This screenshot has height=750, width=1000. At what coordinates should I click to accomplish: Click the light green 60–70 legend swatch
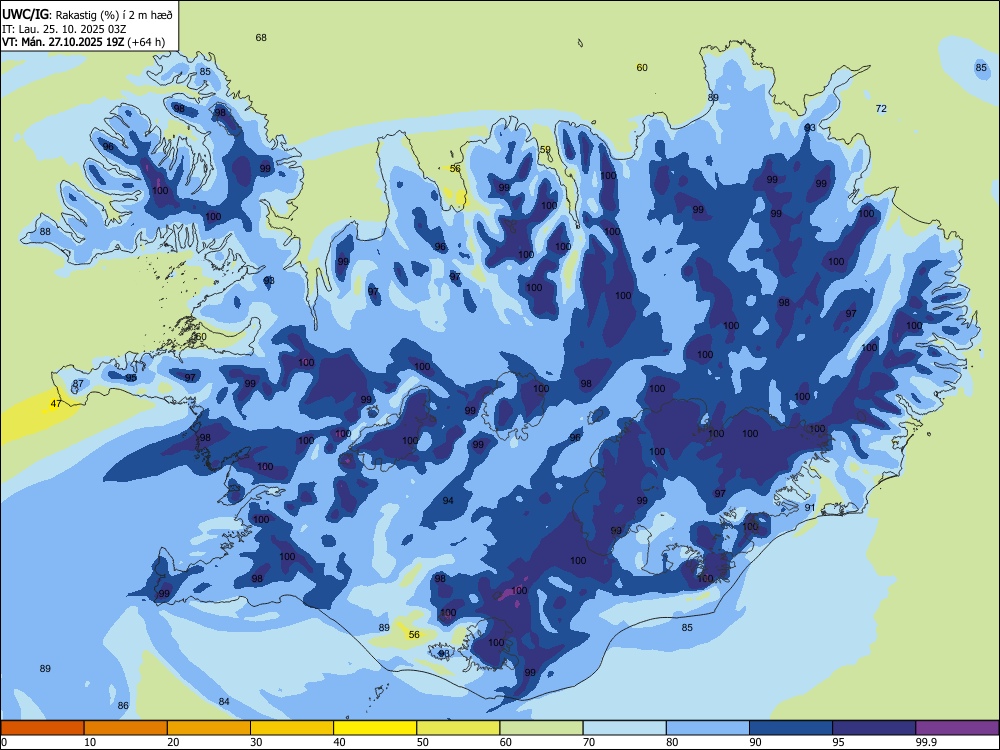pyautogui.click(x=541, y=728)
